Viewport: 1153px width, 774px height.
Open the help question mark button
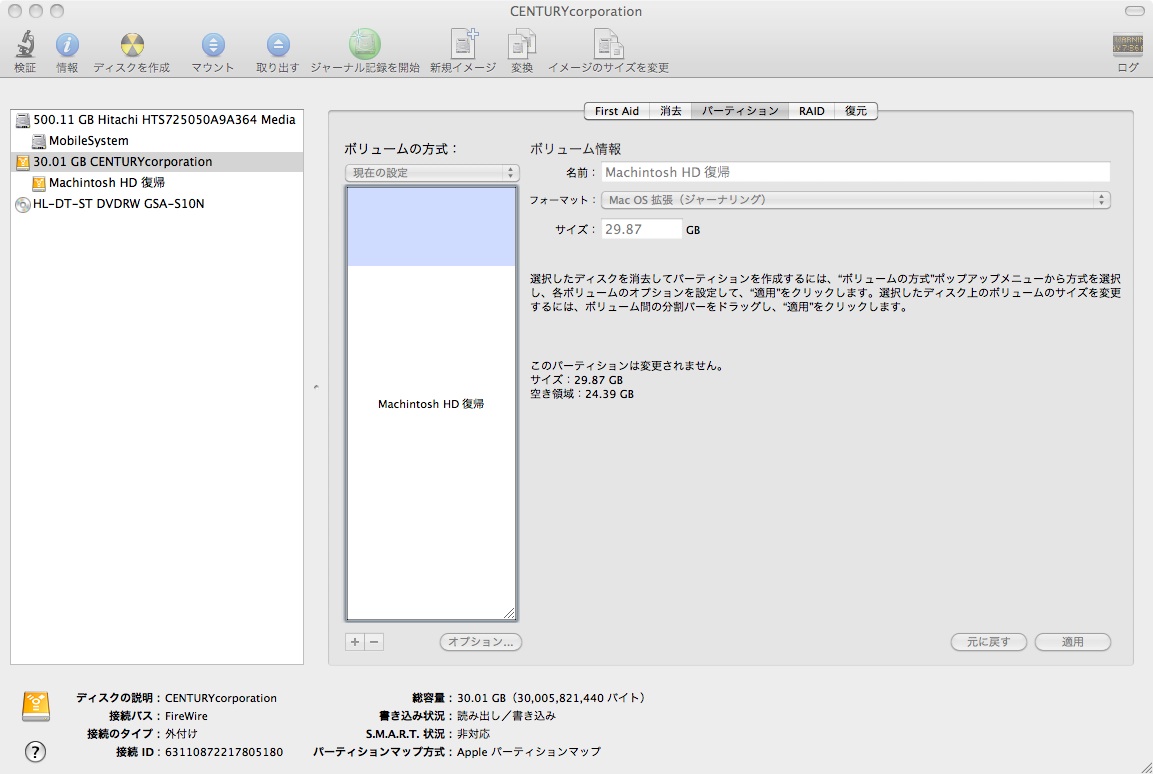click(35, 751)
